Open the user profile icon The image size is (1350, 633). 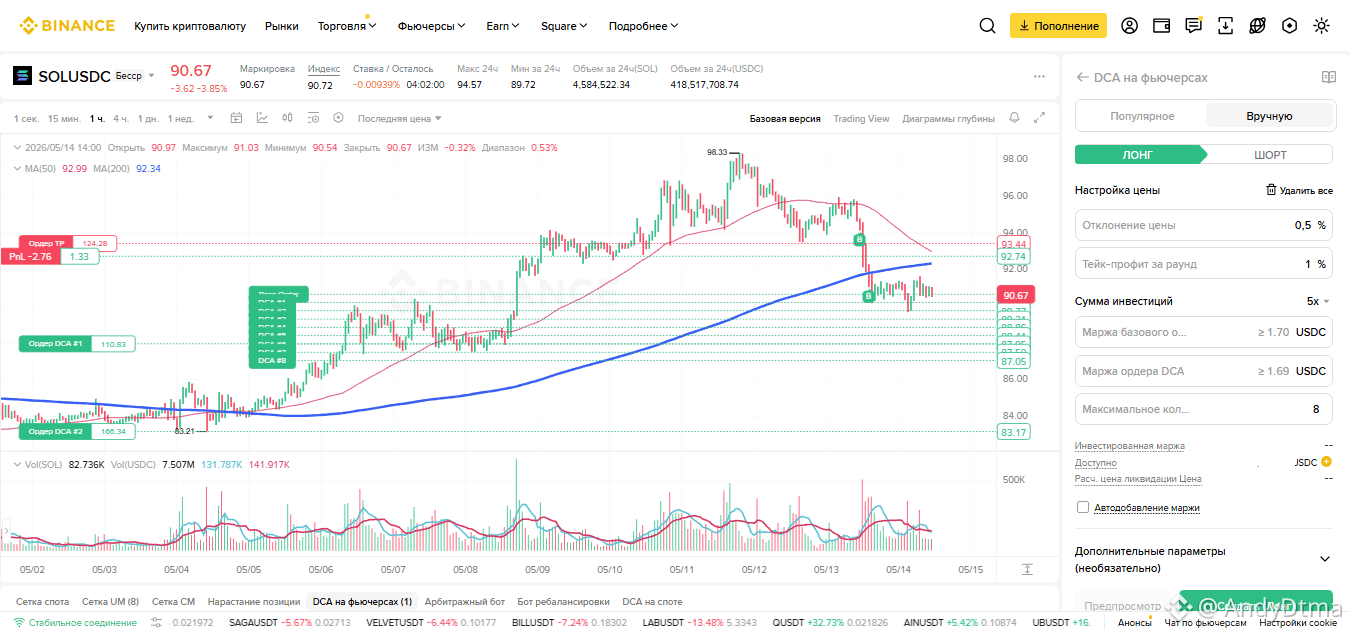click(1129, 26)
